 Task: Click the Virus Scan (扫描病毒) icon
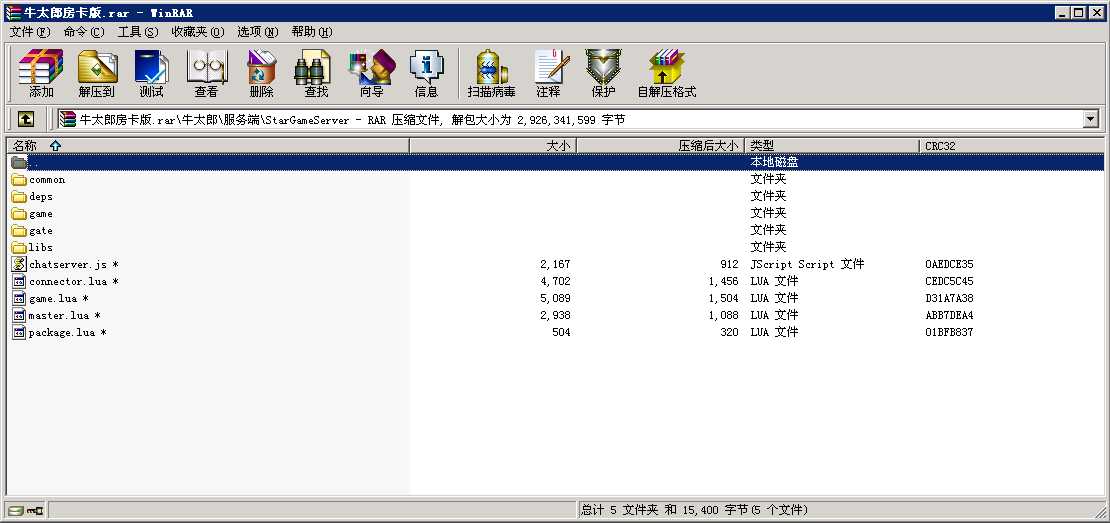click(x=491, y=74)
